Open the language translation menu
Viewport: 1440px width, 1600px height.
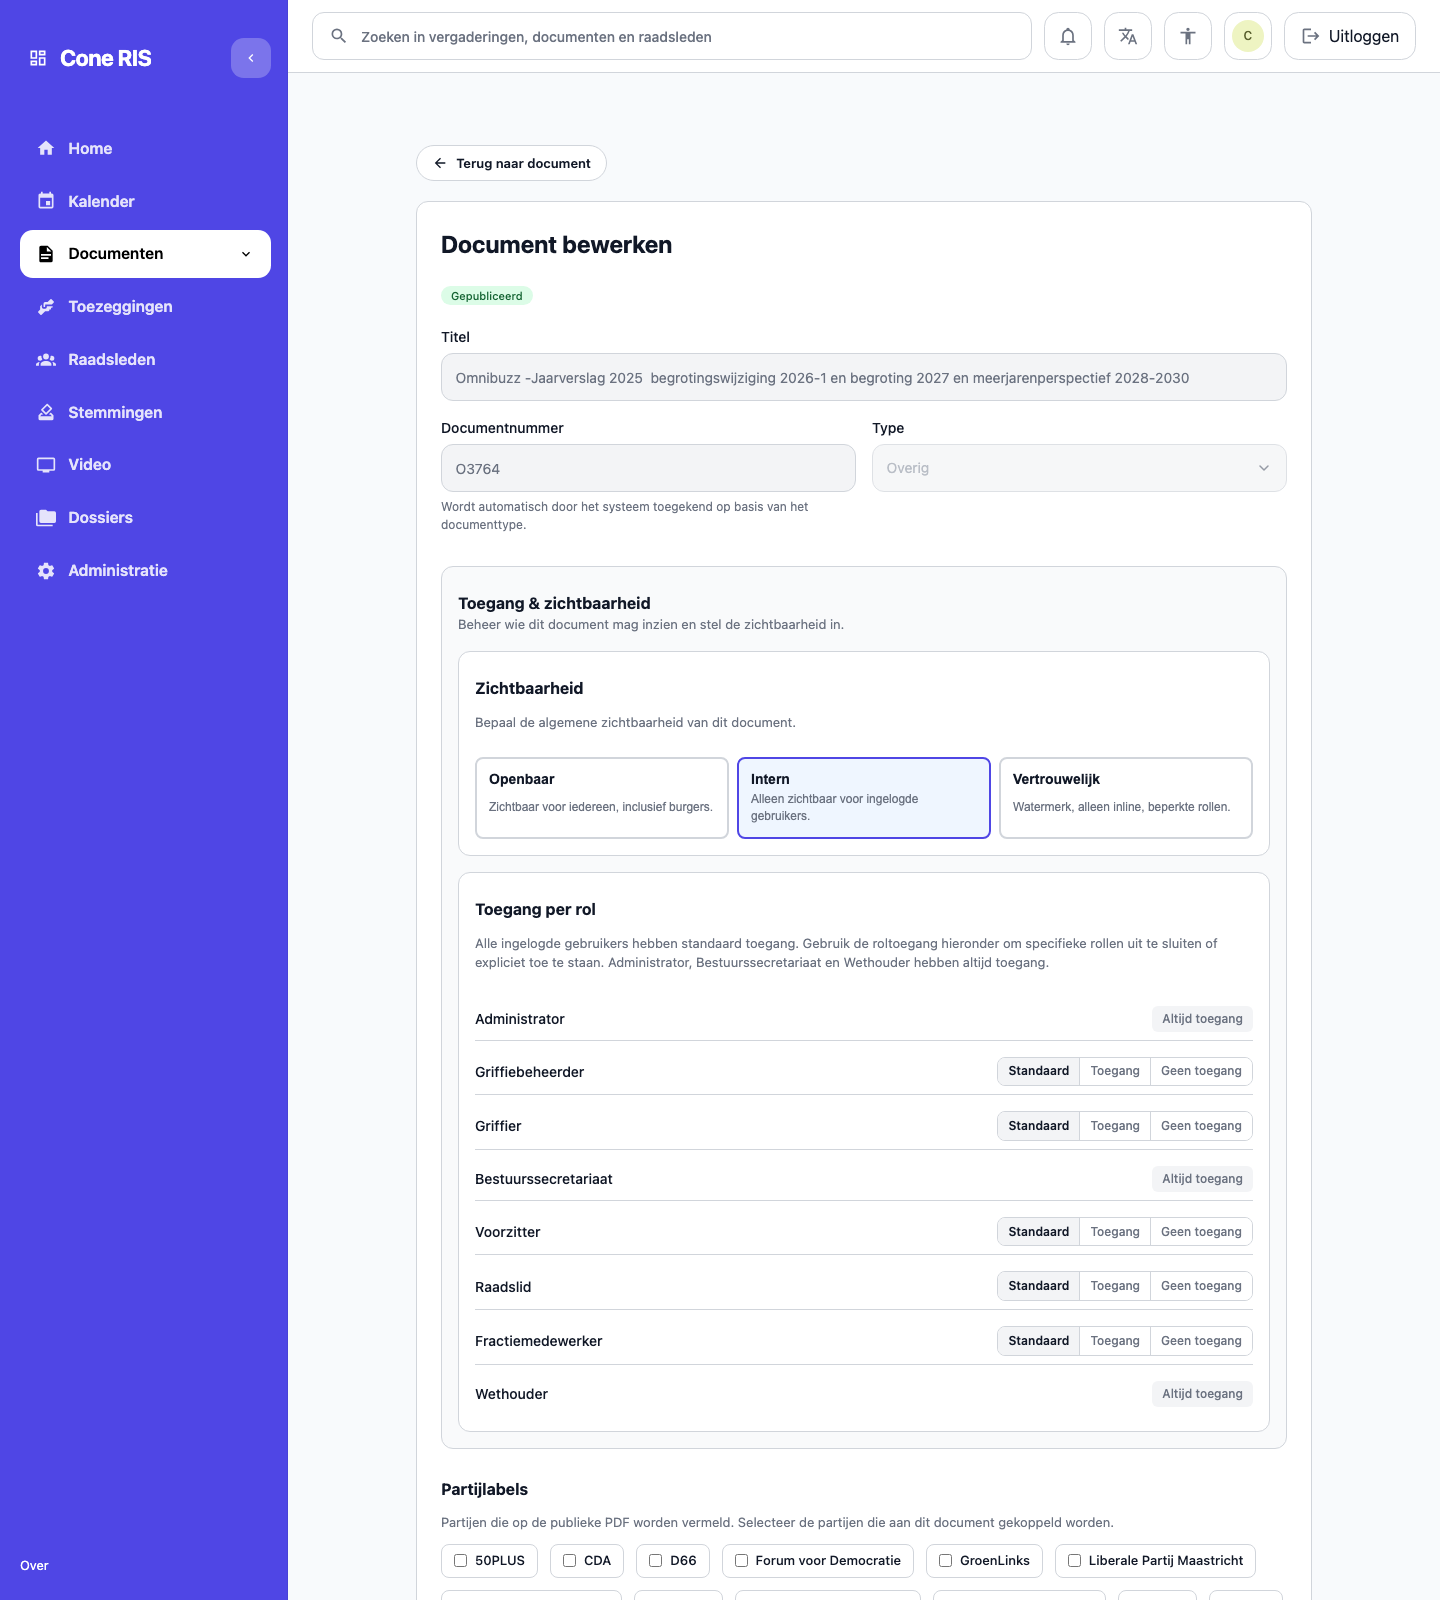tap(1128, 36)
